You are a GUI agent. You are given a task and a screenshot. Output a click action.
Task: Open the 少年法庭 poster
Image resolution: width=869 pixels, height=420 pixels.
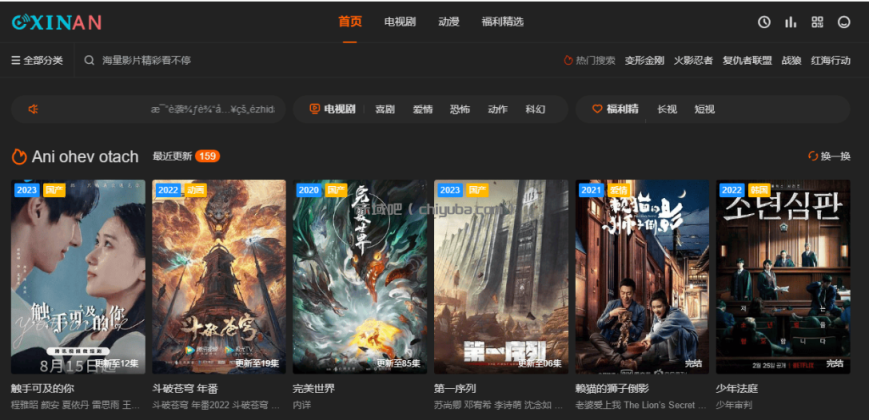point(783,276)
